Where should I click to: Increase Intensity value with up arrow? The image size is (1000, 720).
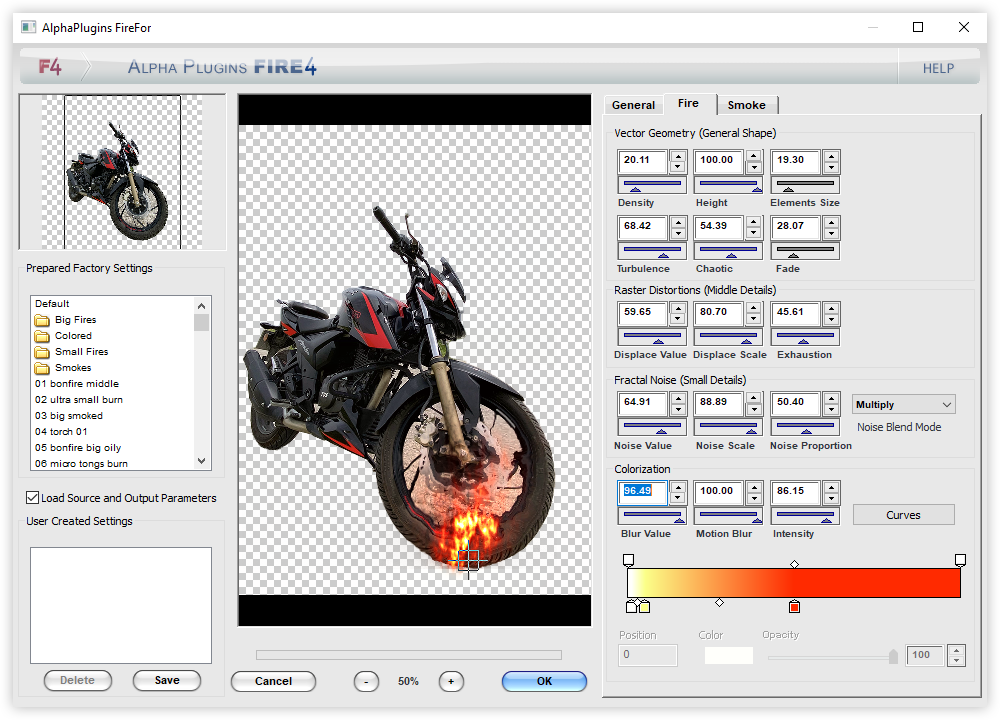pyautogui.click(x=831, y=487)
